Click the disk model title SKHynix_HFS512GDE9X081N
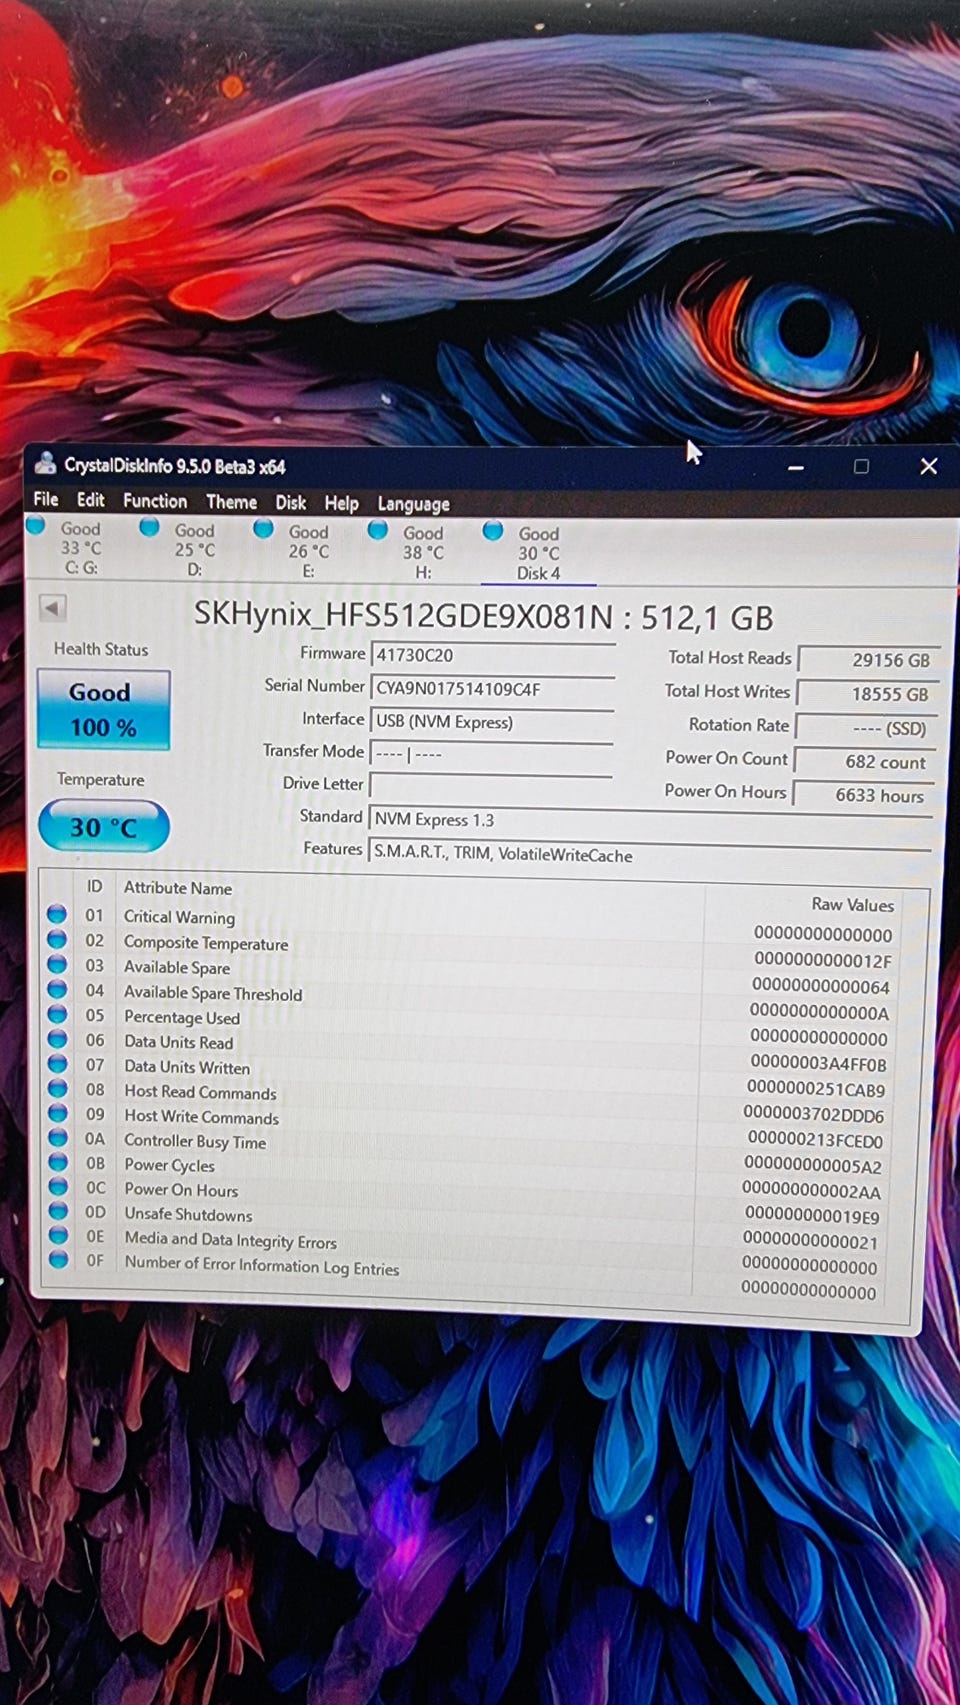 click(402, 614)
